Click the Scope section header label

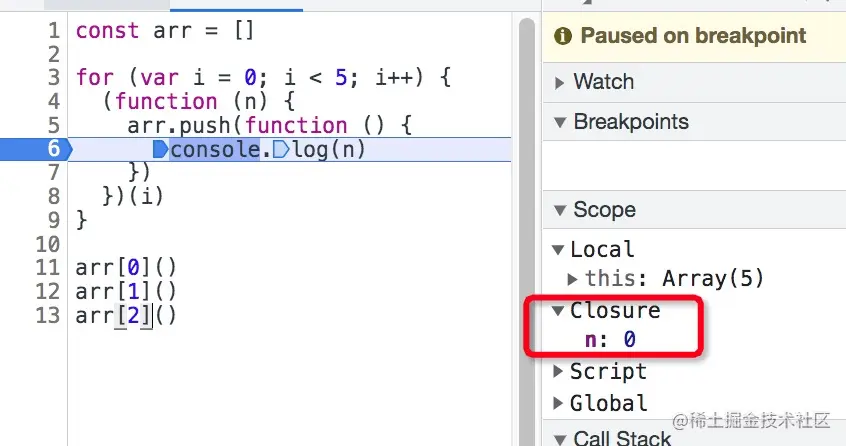tap(604, 210)
